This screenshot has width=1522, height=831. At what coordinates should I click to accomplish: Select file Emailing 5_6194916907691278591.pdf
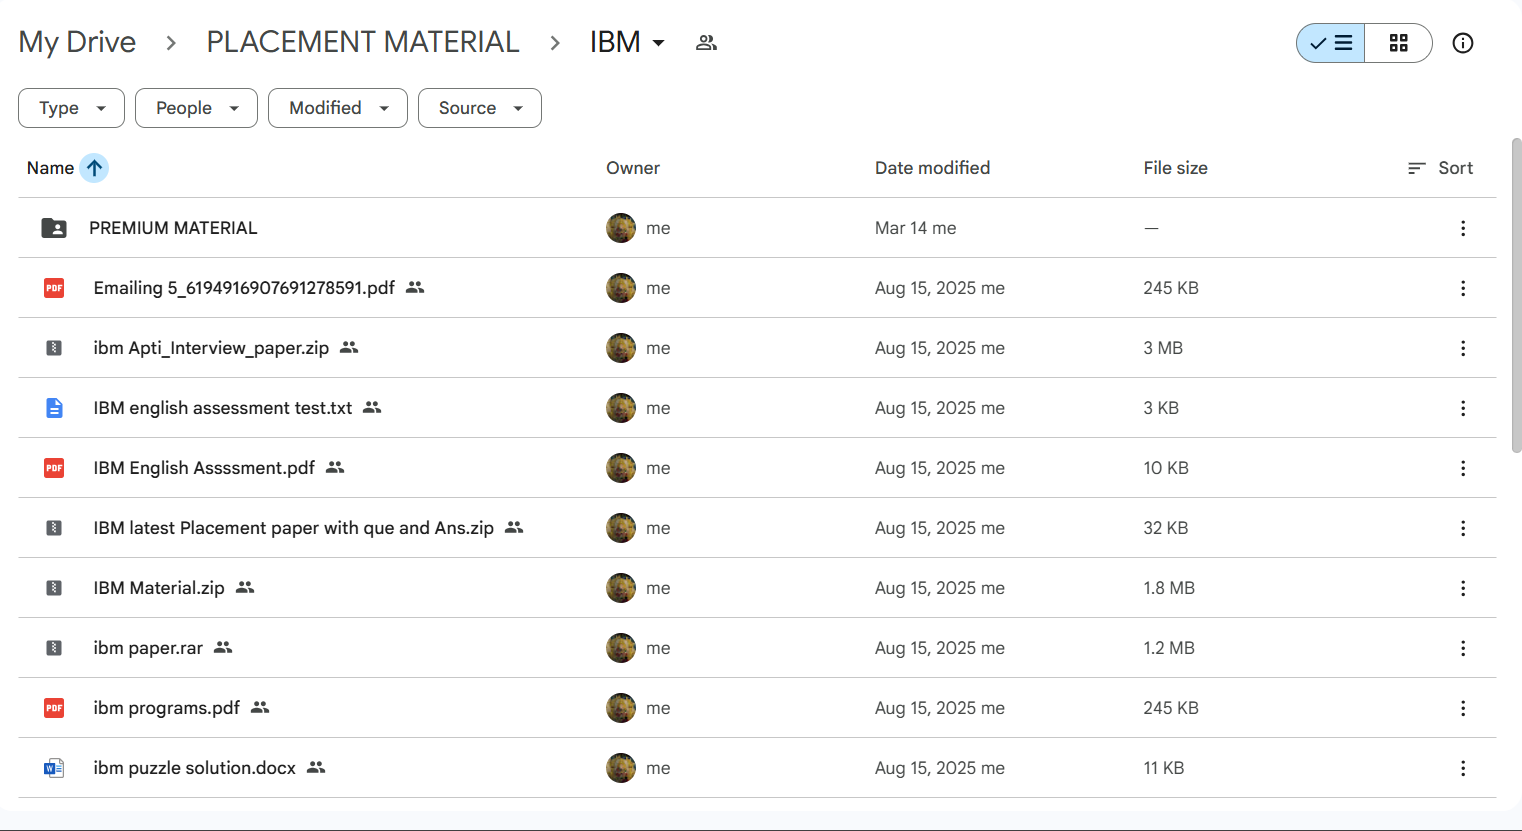pos(244,288)
